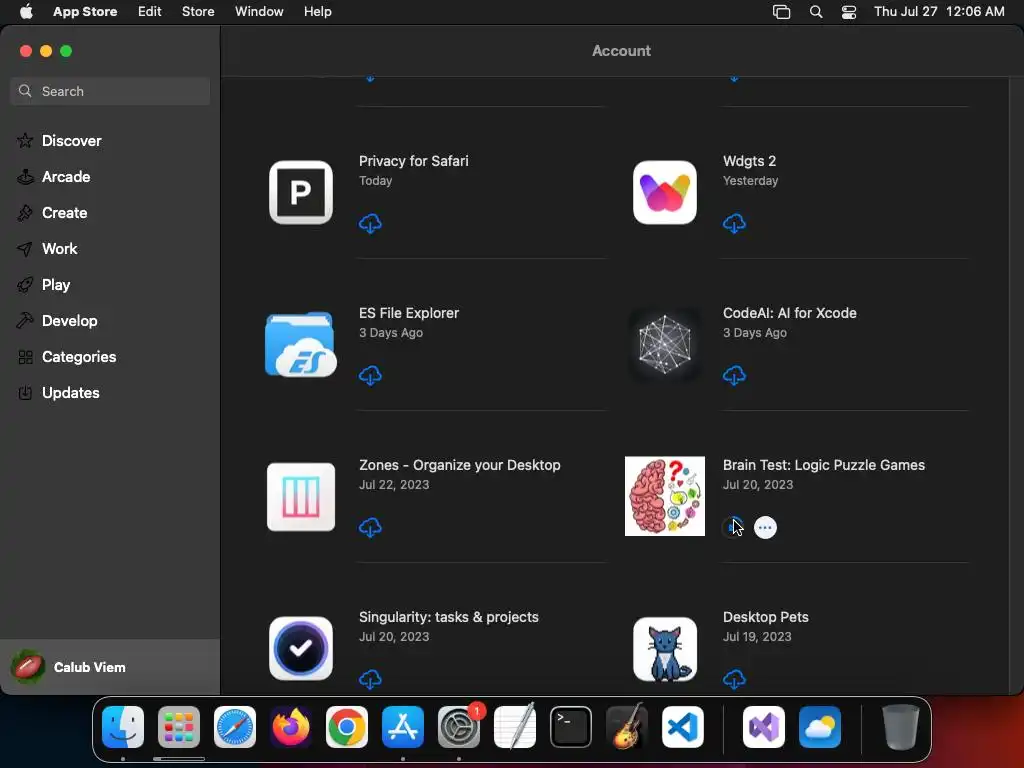Open Singularity checkmark app icon
The image size is (1024, 768).
pyautogui.click(x=301, y=648)
